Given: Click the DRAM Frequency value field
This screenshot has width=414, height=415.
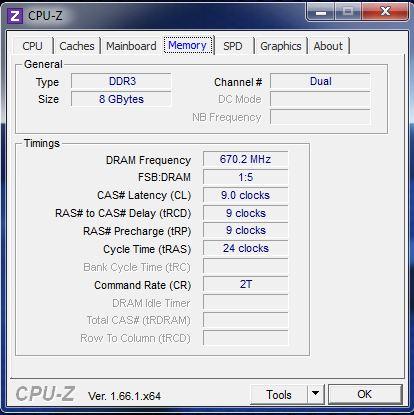Looking at the screenshot, I should click(246, 159).
